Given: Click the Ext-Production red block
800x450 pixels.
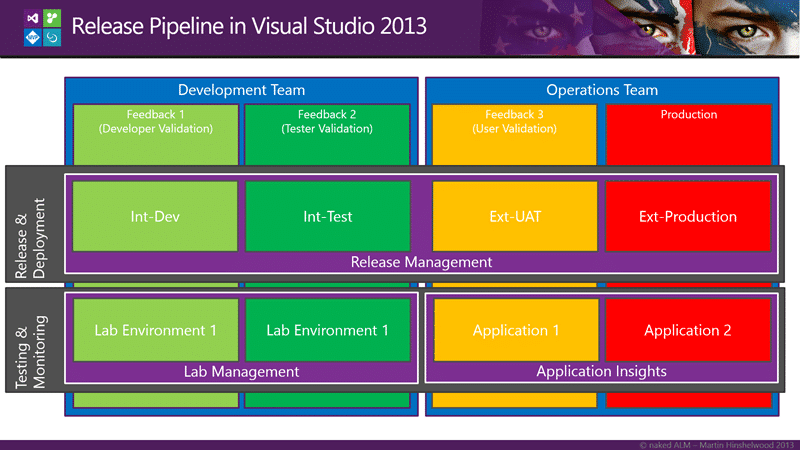Looking at the screenshot, I should 688,216.
